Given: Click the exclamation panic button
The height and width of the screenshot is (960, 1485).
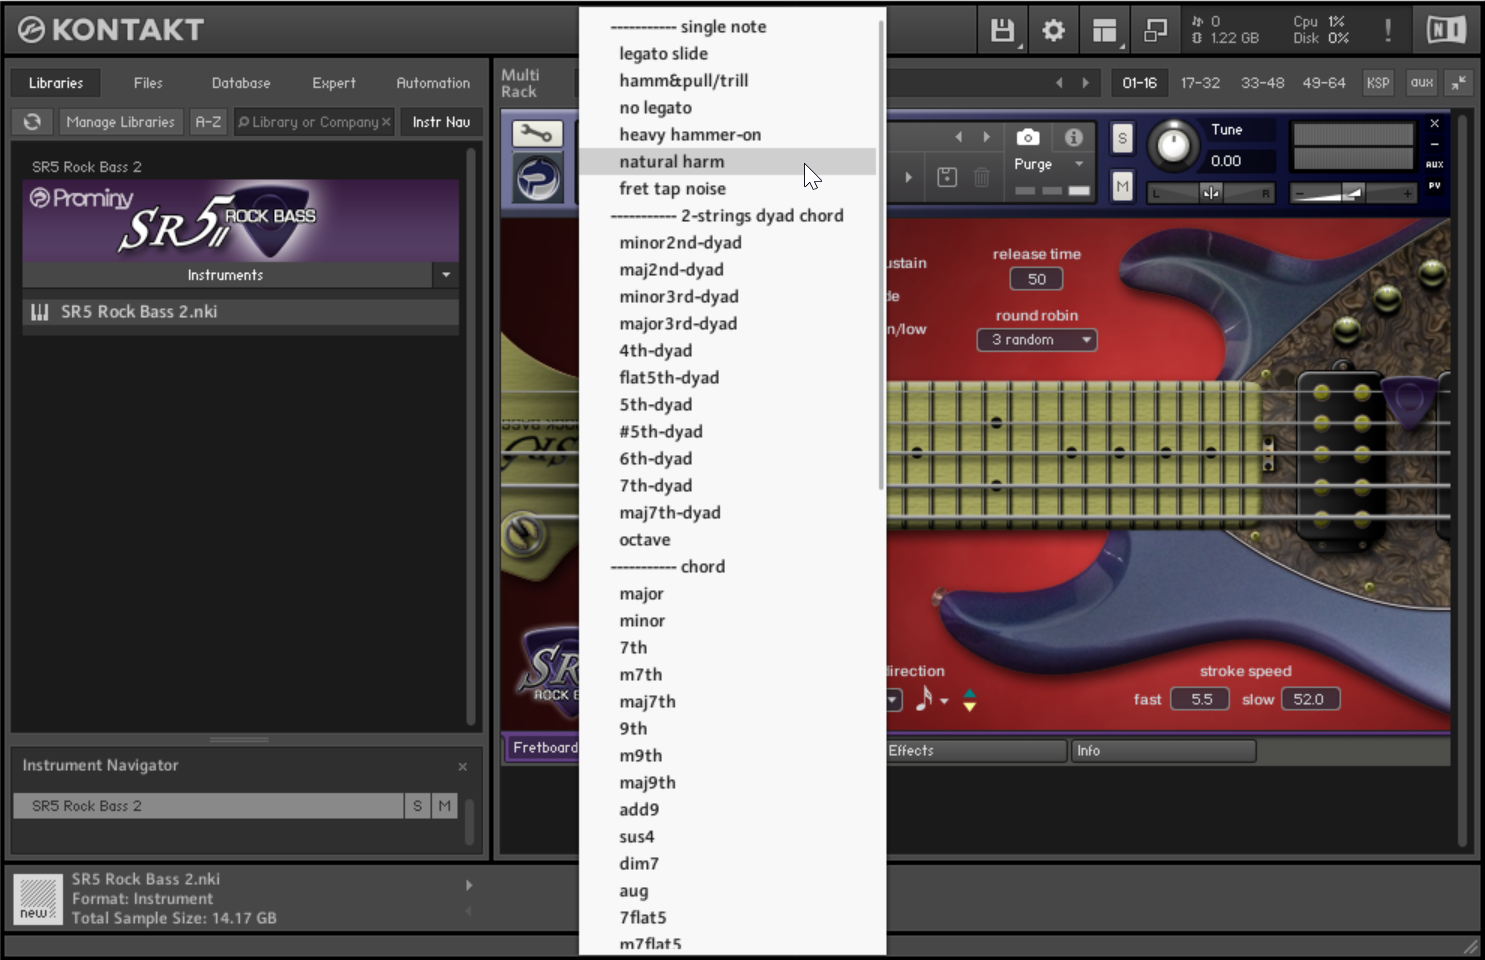Looking at the screenshot, I should (1388, 30).
